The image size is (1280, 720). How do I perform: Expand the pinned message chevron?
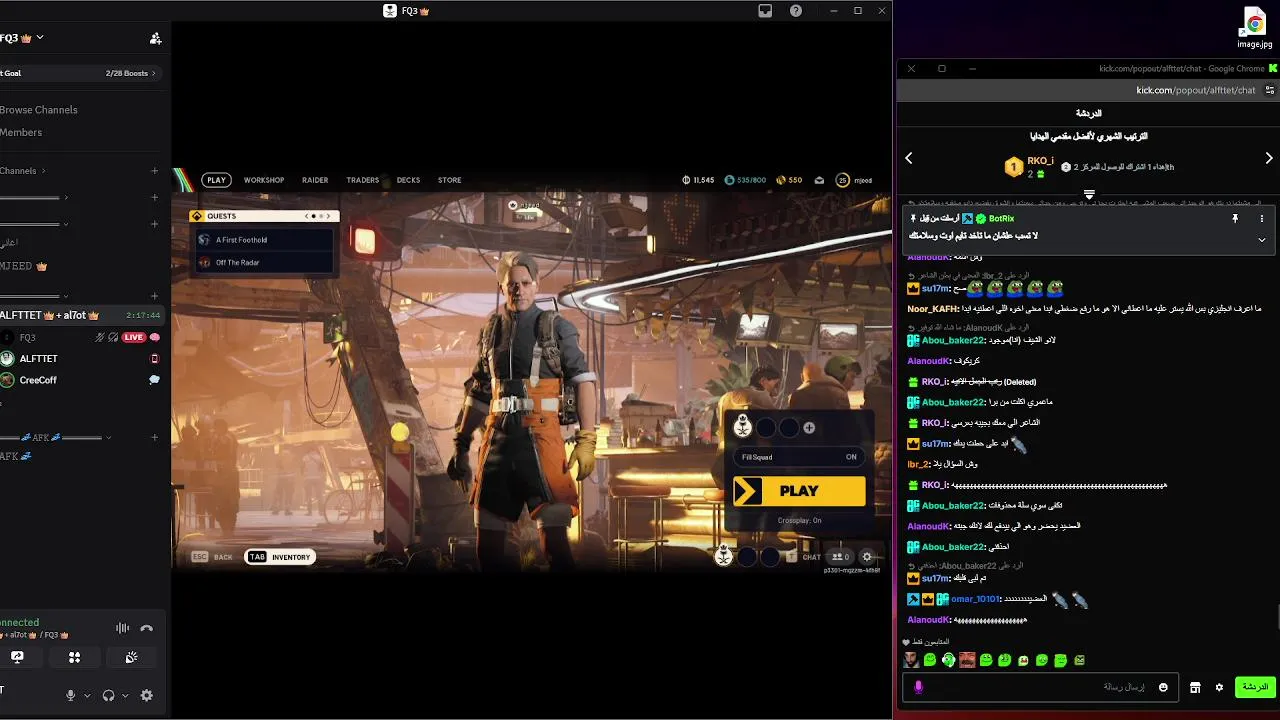coord(1262,240)
